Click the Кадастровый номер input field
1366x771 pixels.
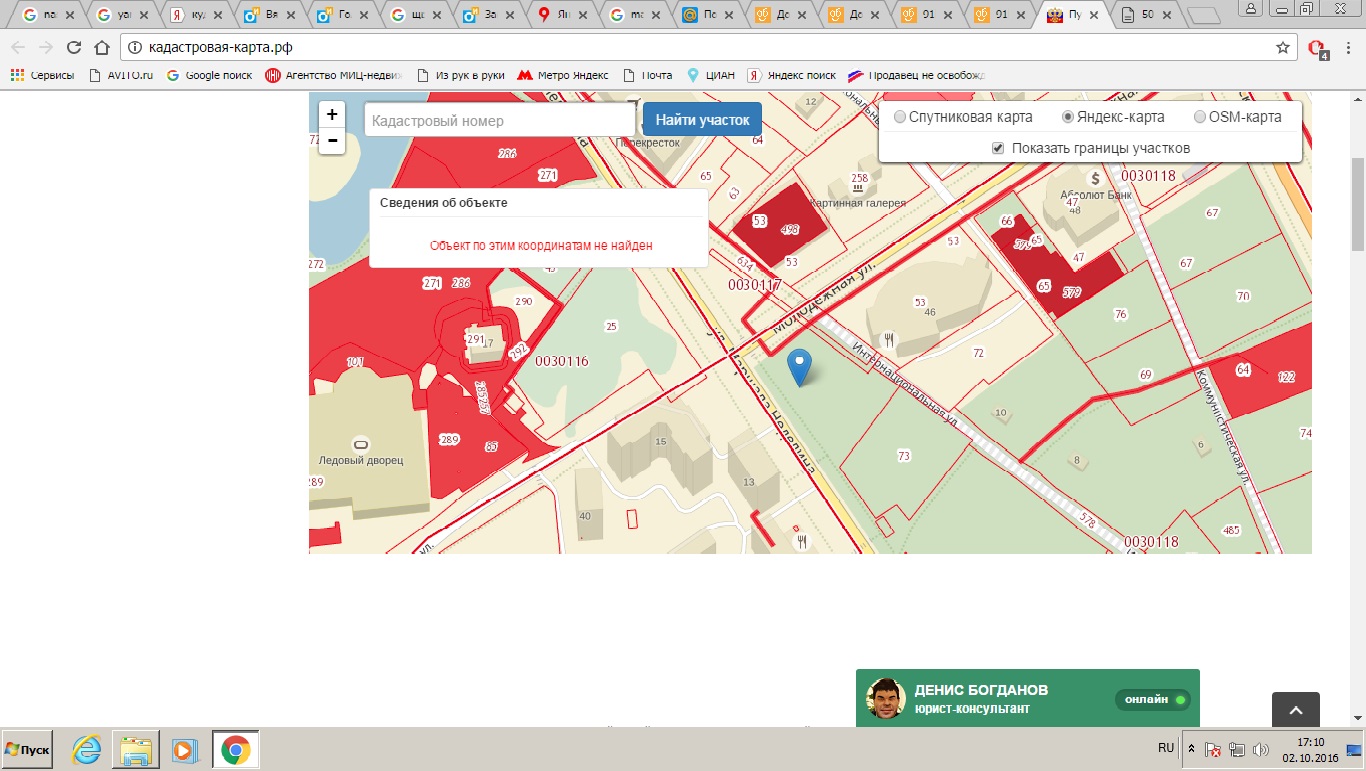[x=499, y=120]
